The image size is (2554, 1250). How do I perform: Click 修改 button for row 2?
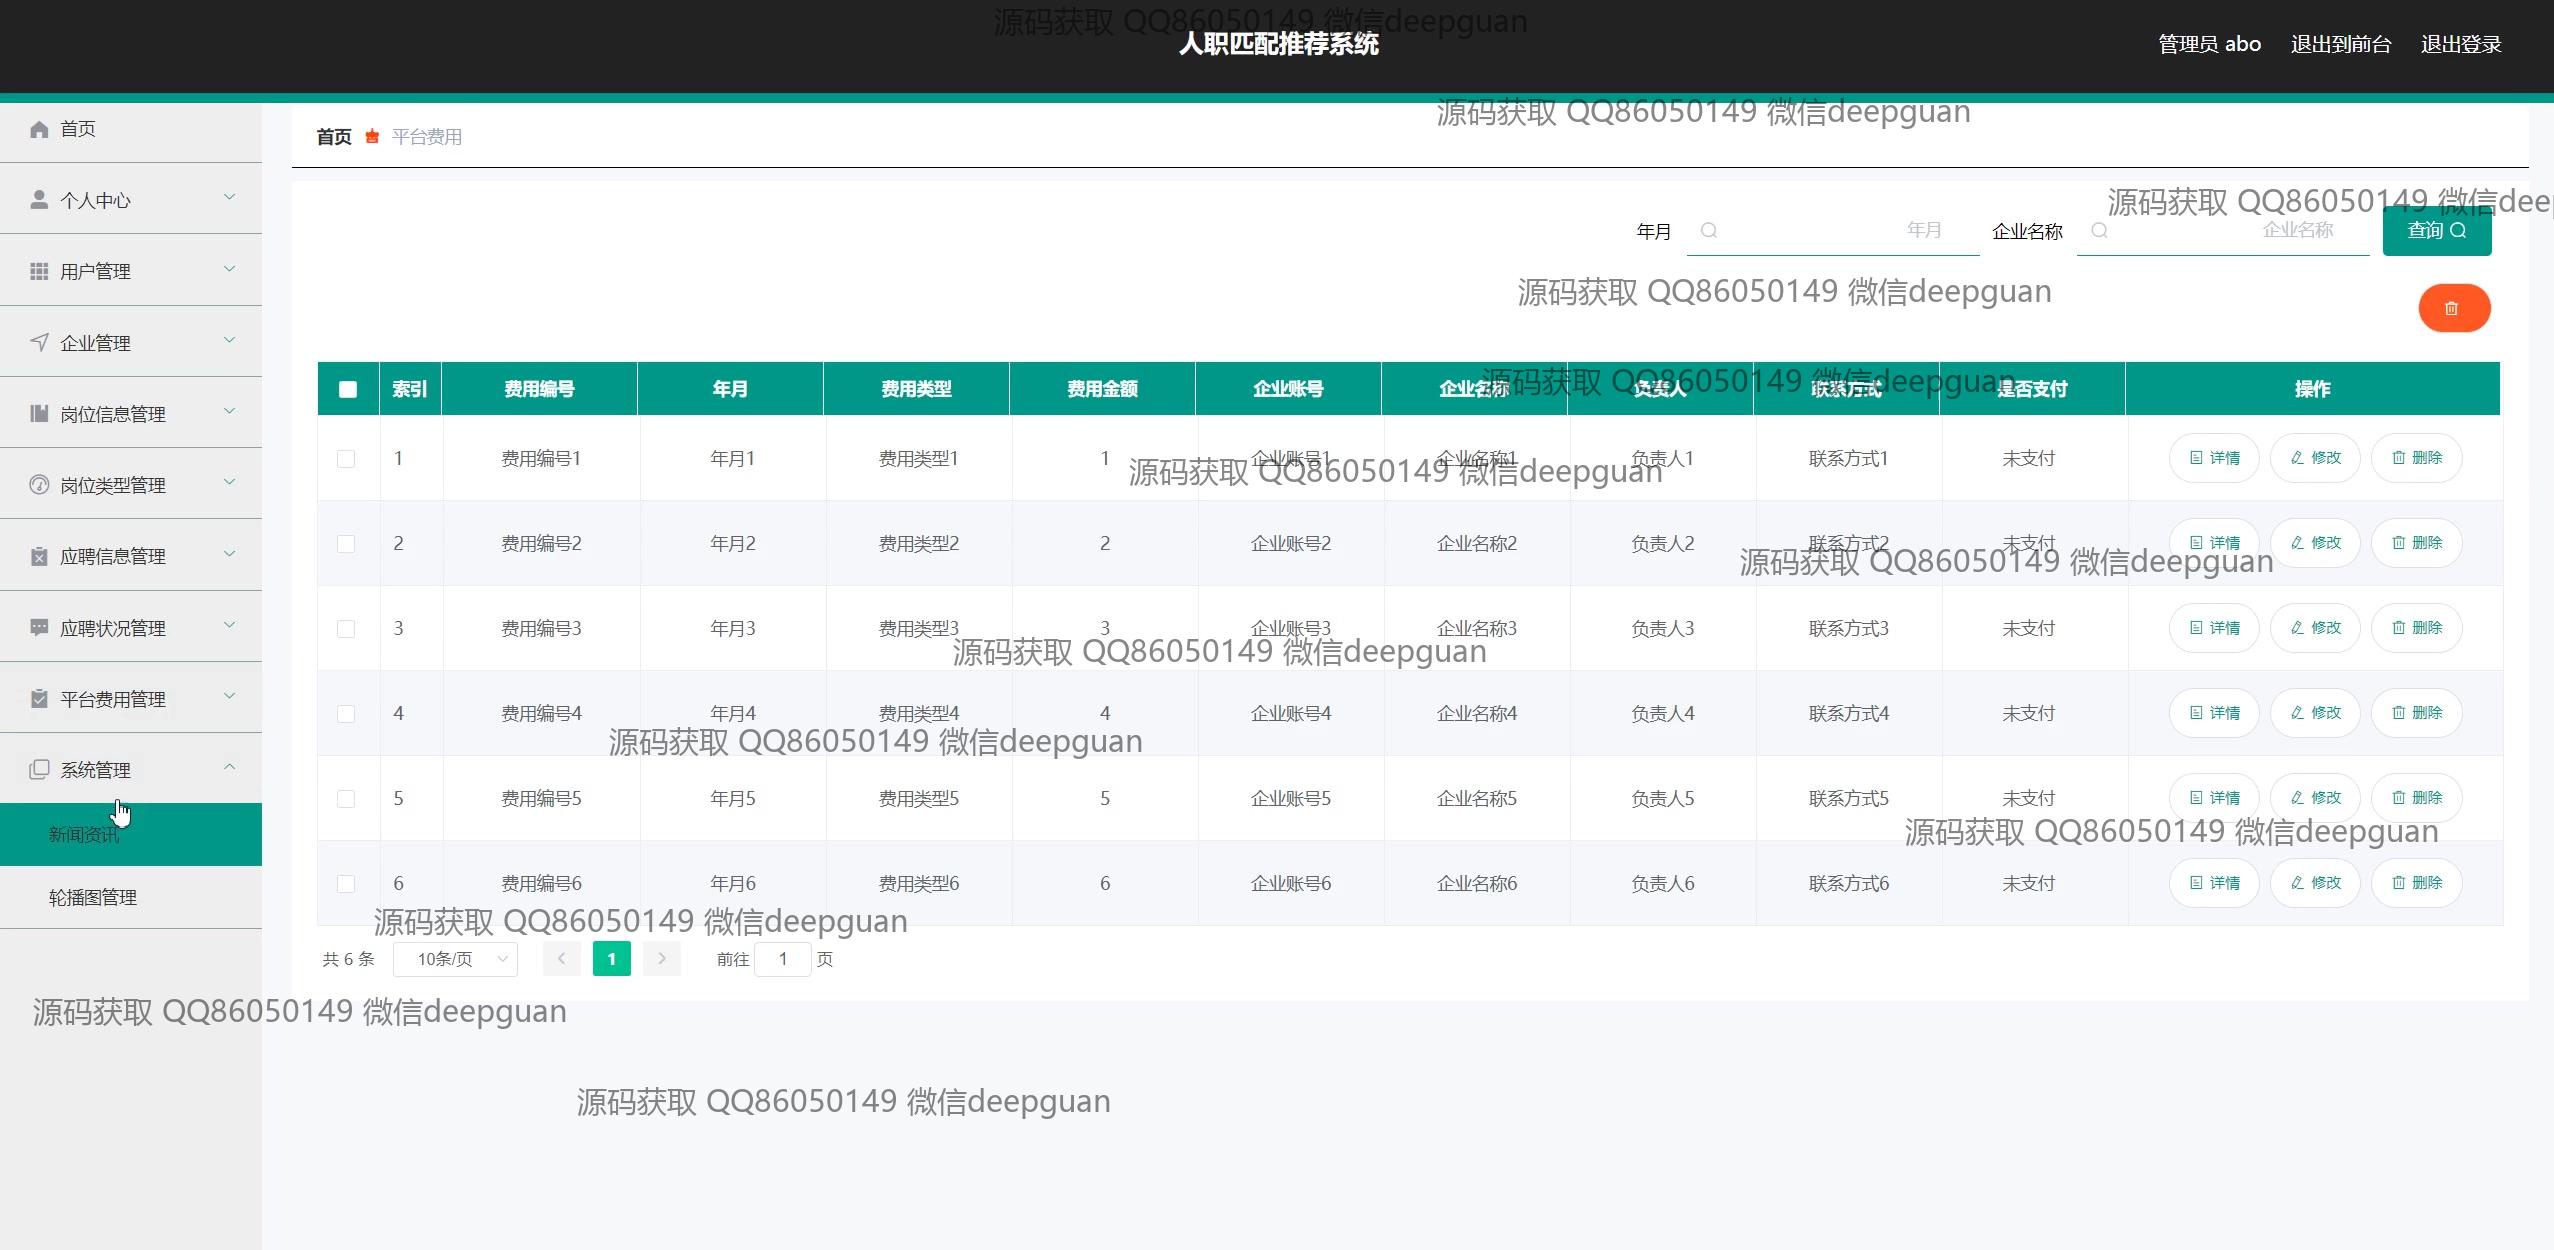coord(2315,543)
